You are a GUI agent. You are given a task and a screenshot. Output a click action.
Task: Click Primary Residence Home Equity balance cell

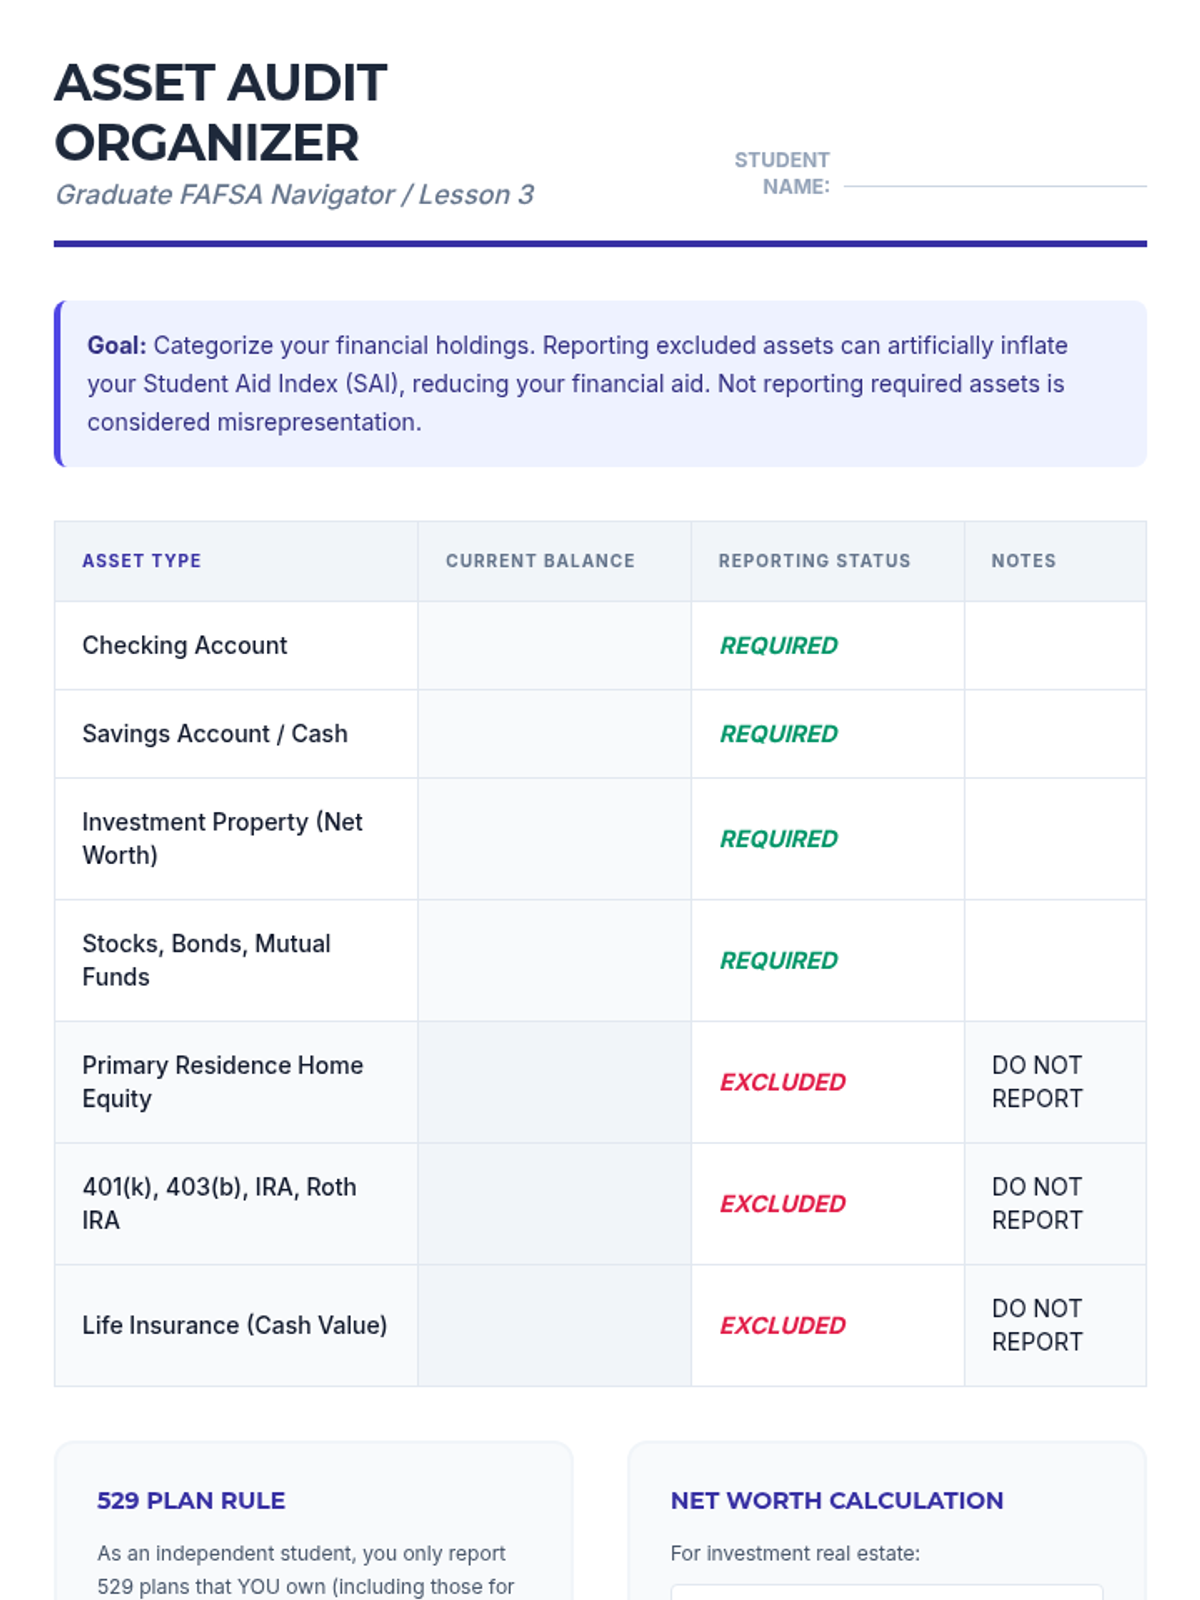tap(554, 1082)
